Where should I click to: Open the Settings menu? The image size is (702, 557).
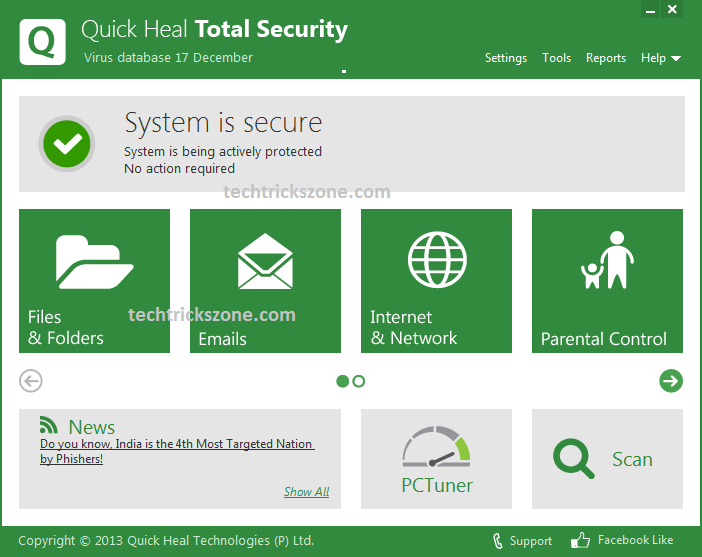[505, 58]
